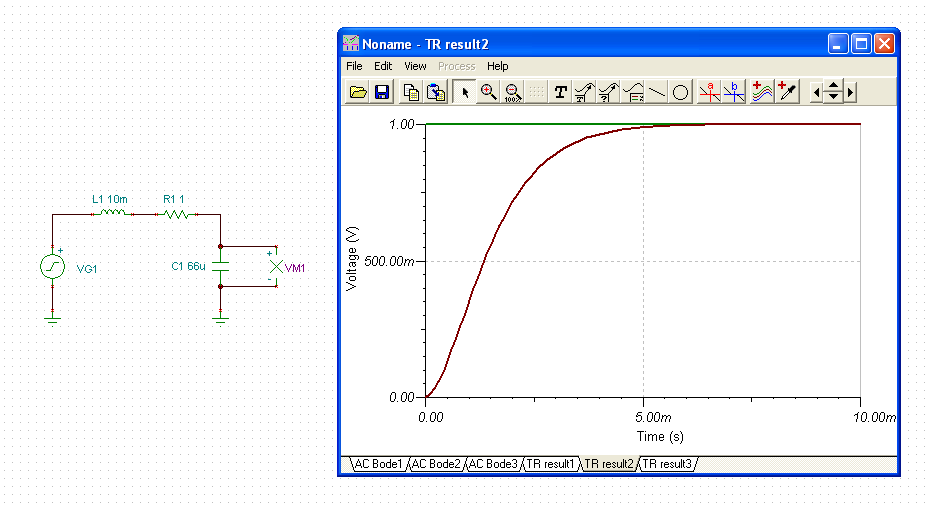This screenshot has height=509, width=932.
Task: Select the circle drawing tool
Action: tap(681, 92)
